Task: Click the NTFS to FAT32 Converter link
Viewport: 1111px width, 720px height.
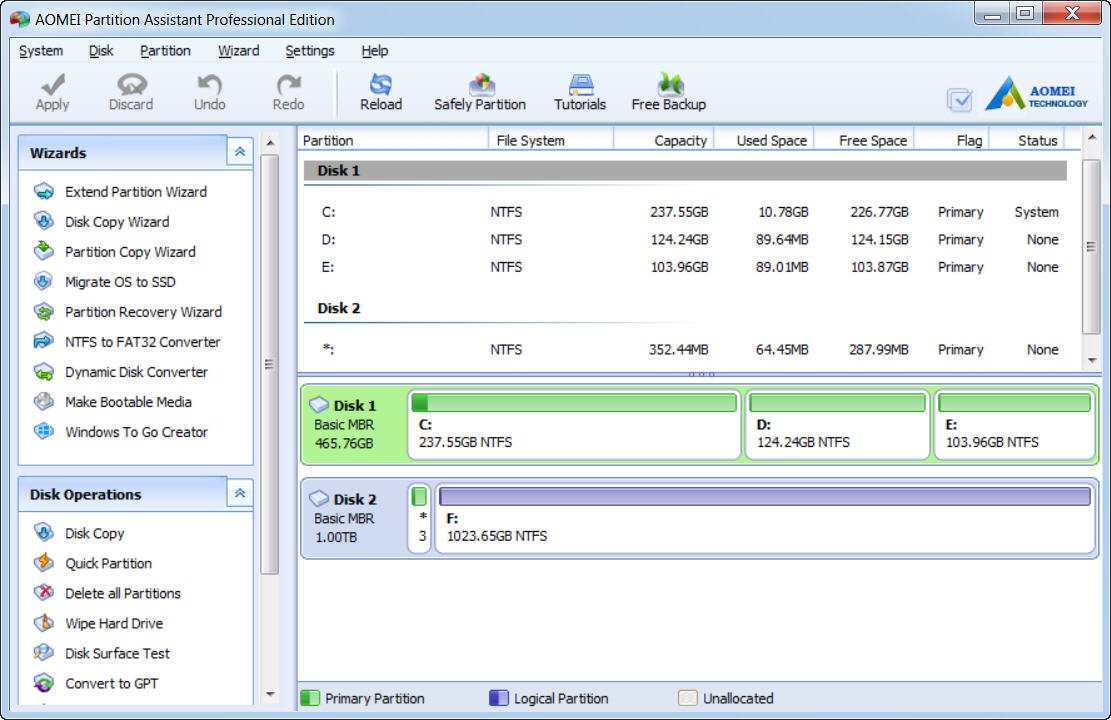Action: pos(142,342)
